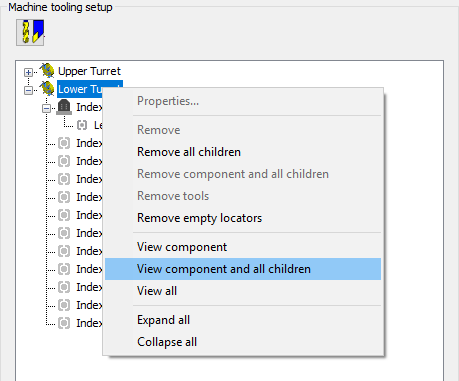459x381 pixels.
Task: Choose Collapse all in context menu
Action: tap(167, 342)
